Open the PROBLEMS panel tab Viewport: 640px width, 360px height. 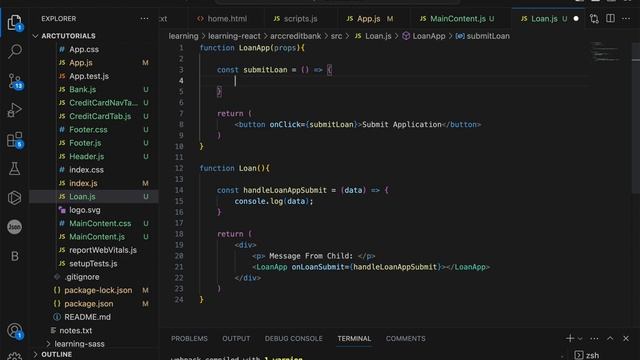click(189, 339)
